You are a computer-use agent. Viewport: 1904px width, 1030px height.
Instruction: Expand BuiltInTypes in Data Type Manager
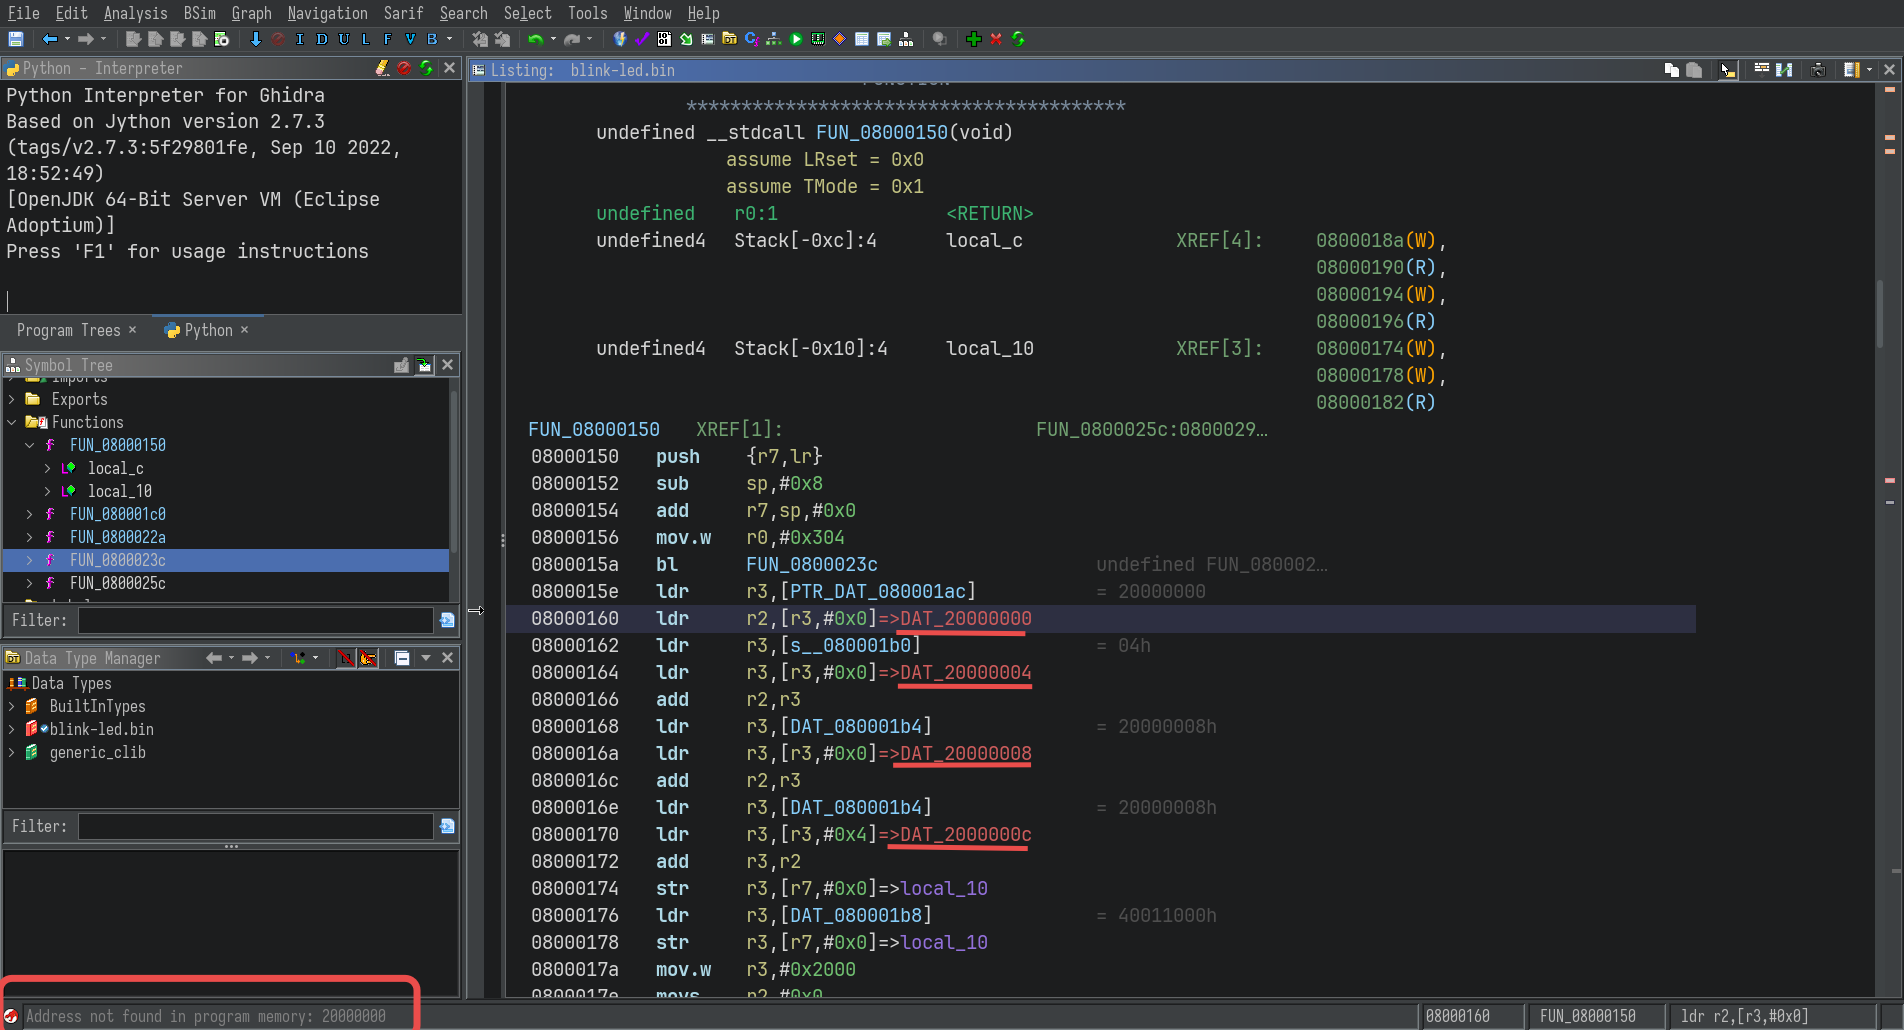[x=12, y=706]
